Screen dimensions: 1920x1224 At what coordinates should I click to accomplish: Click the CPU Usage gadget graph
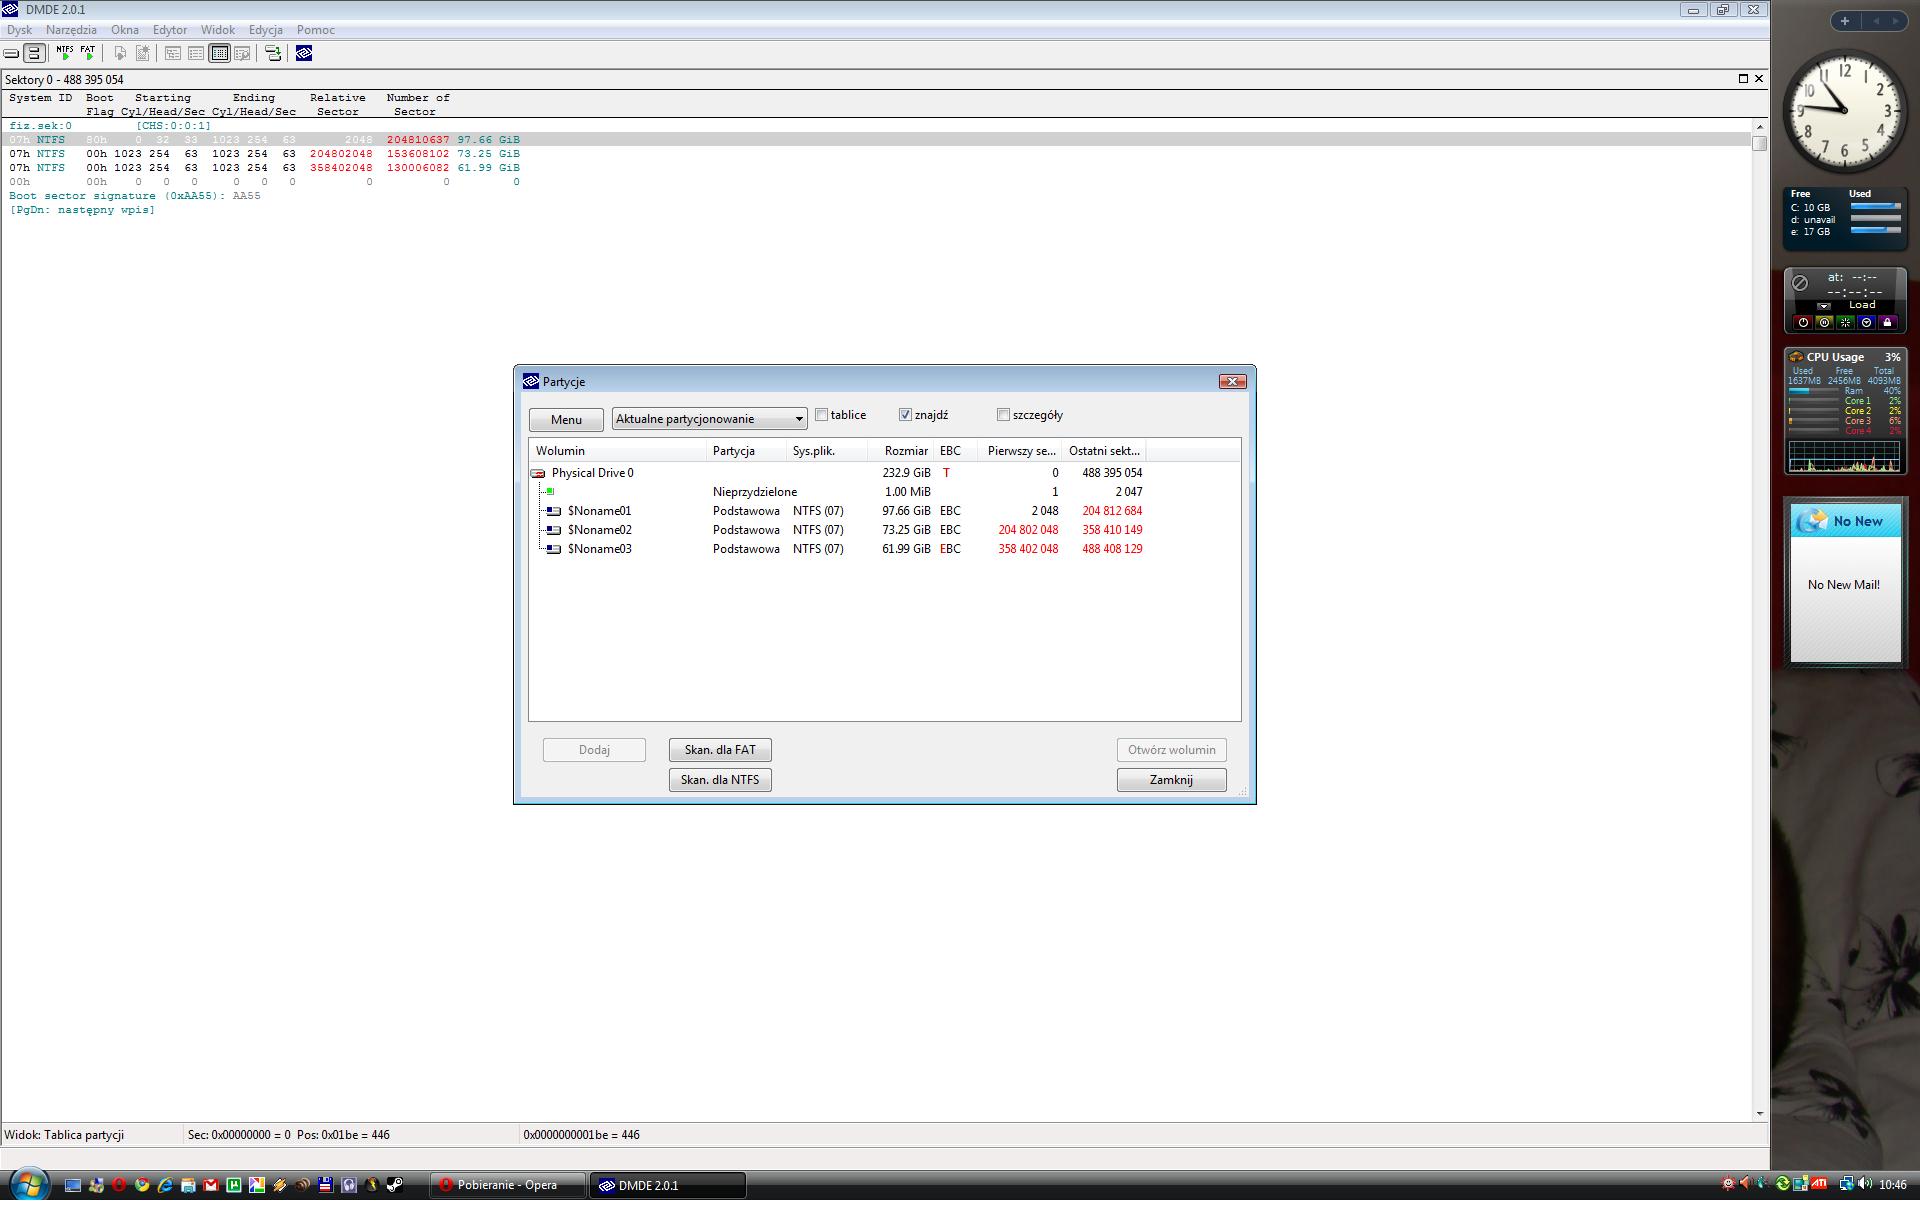[1844, 456]
